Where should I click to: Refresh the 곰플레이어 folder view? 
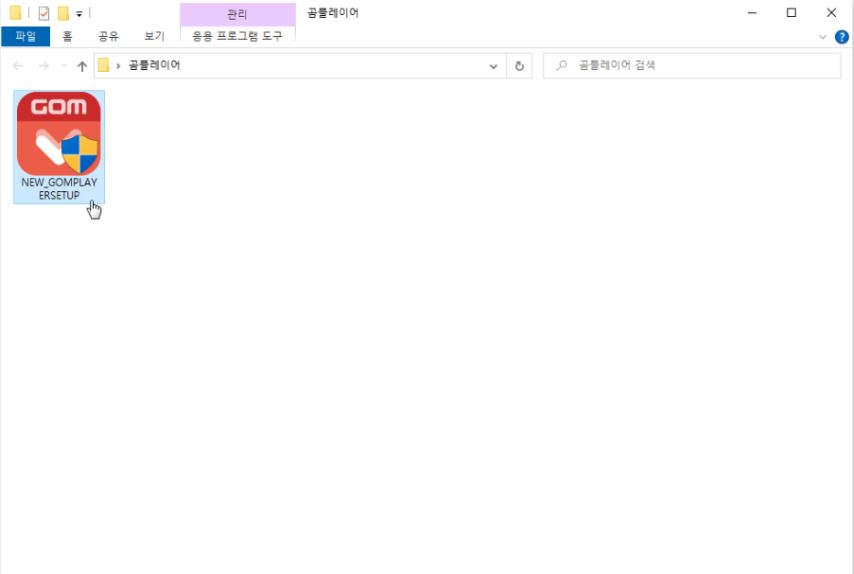click(519, 66)
